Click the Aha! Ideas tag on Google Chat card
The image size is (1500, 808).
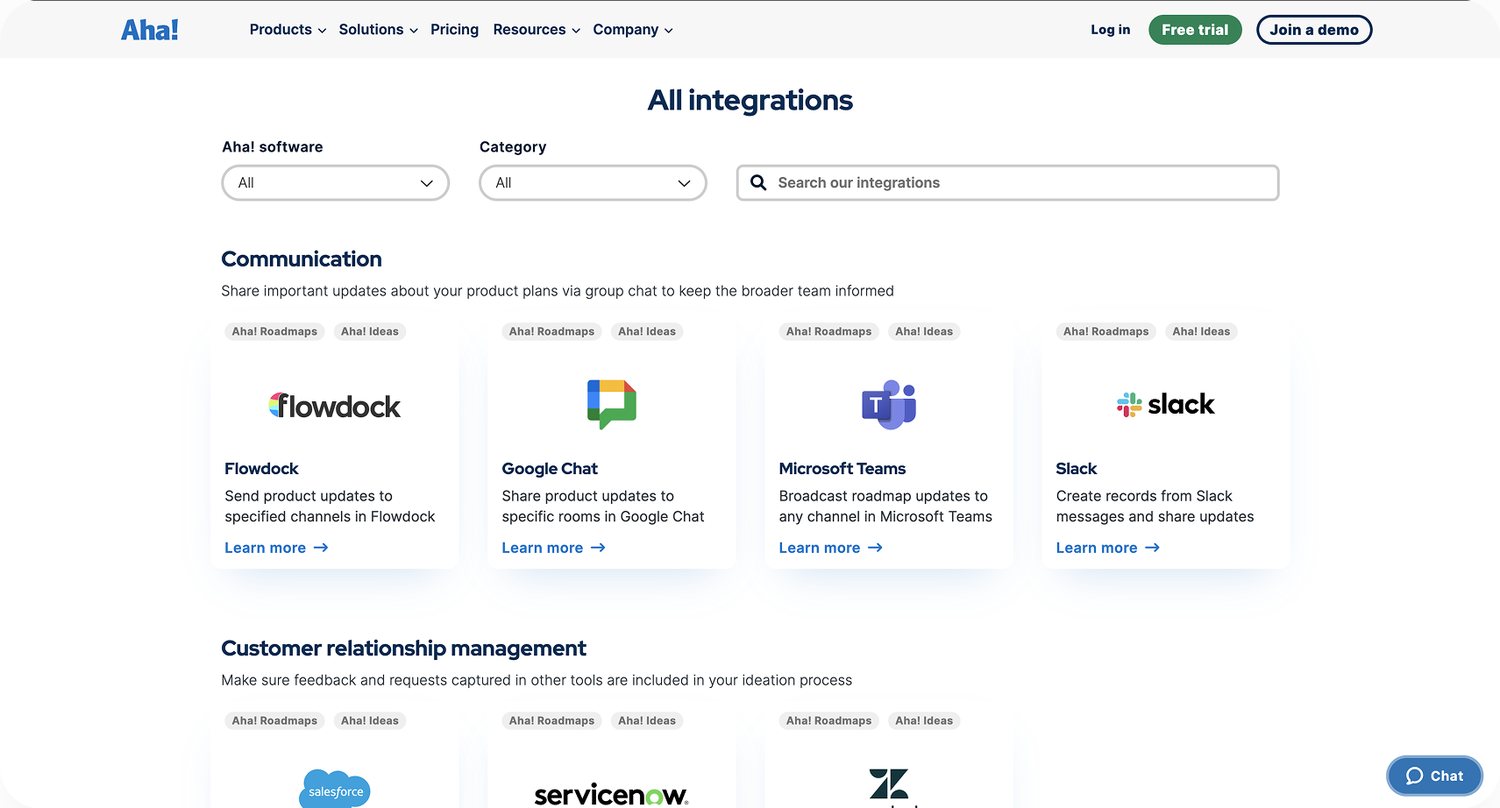coord(647,331)
